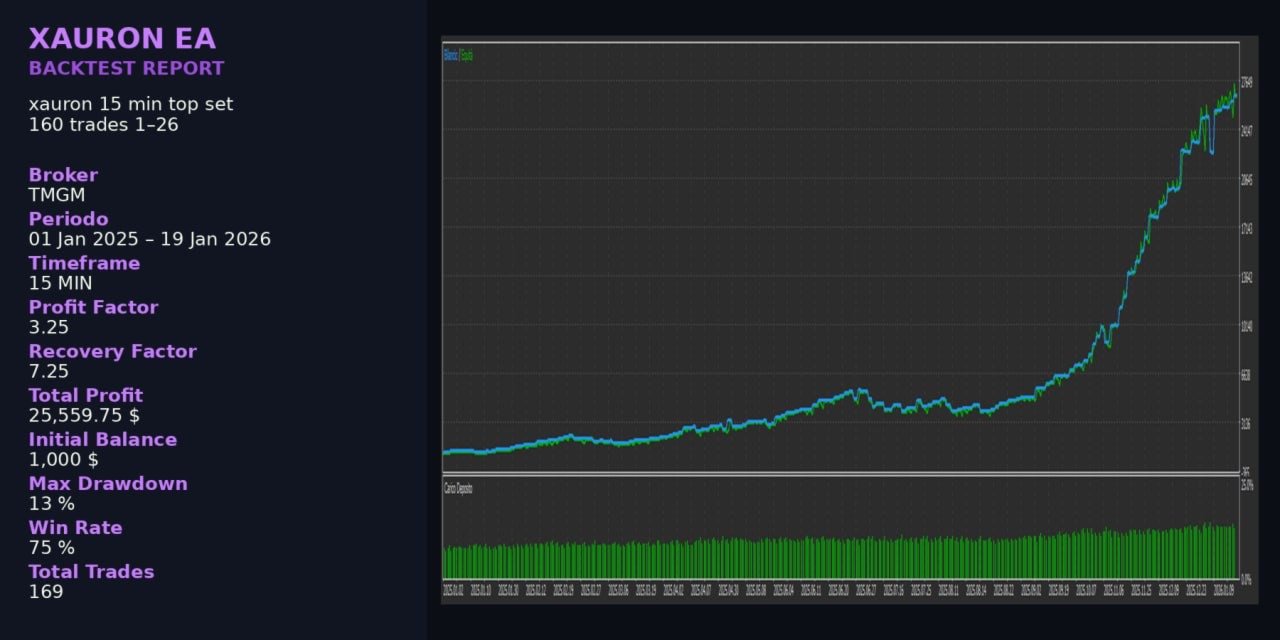Select the Broker heading

[63, 175]
